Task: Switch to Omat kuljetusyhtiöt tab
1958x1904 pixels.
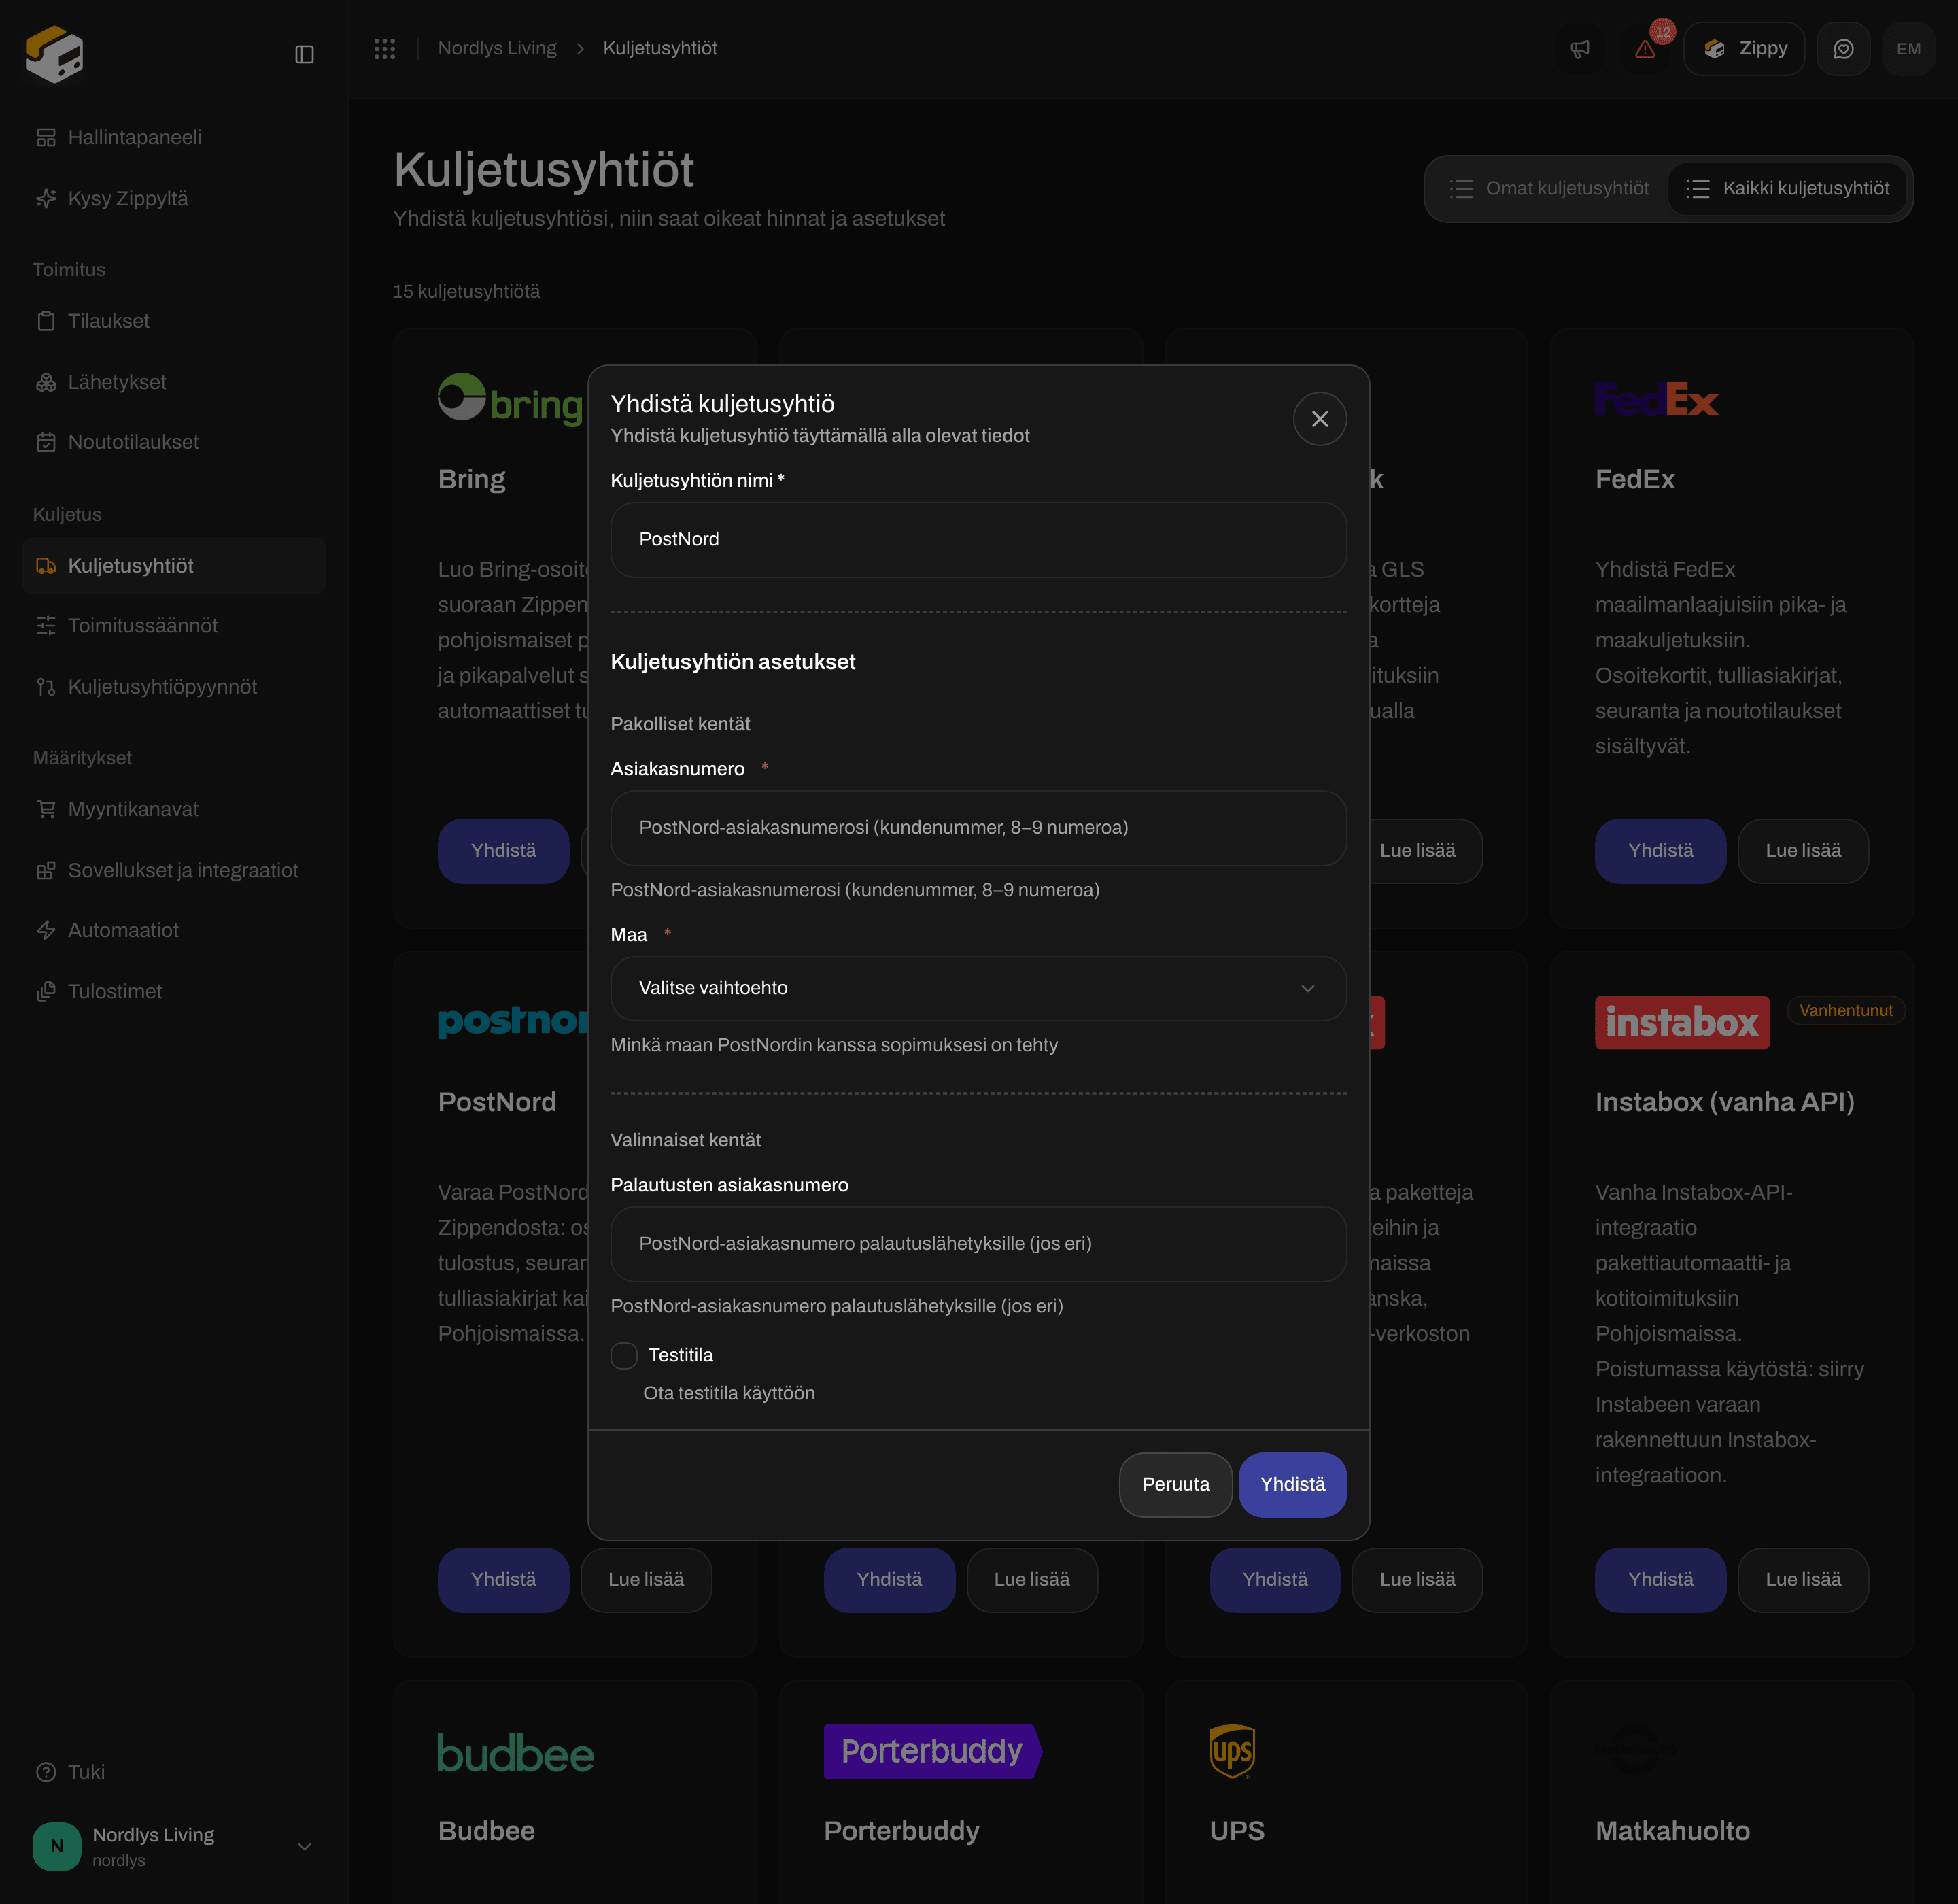Action: pyautogui.click(x=1549, y=188)
